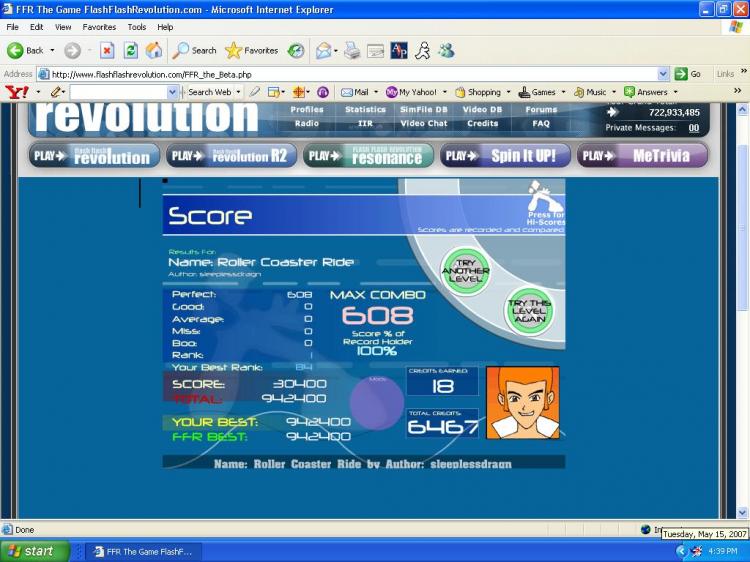The image size is (750, 562).
Task: Click the blue A toolbar icon
Action: (x=399, y=50)
